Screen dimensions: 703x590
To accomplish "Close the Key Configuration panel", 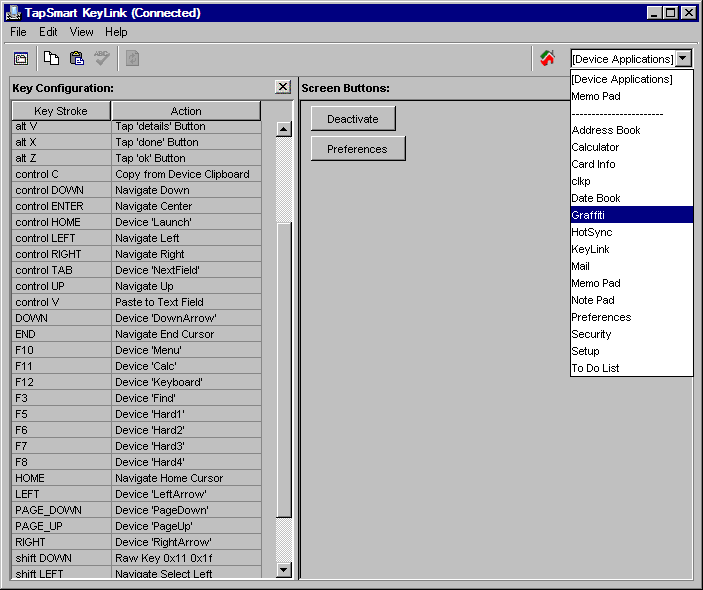I will tap(283, 87).
